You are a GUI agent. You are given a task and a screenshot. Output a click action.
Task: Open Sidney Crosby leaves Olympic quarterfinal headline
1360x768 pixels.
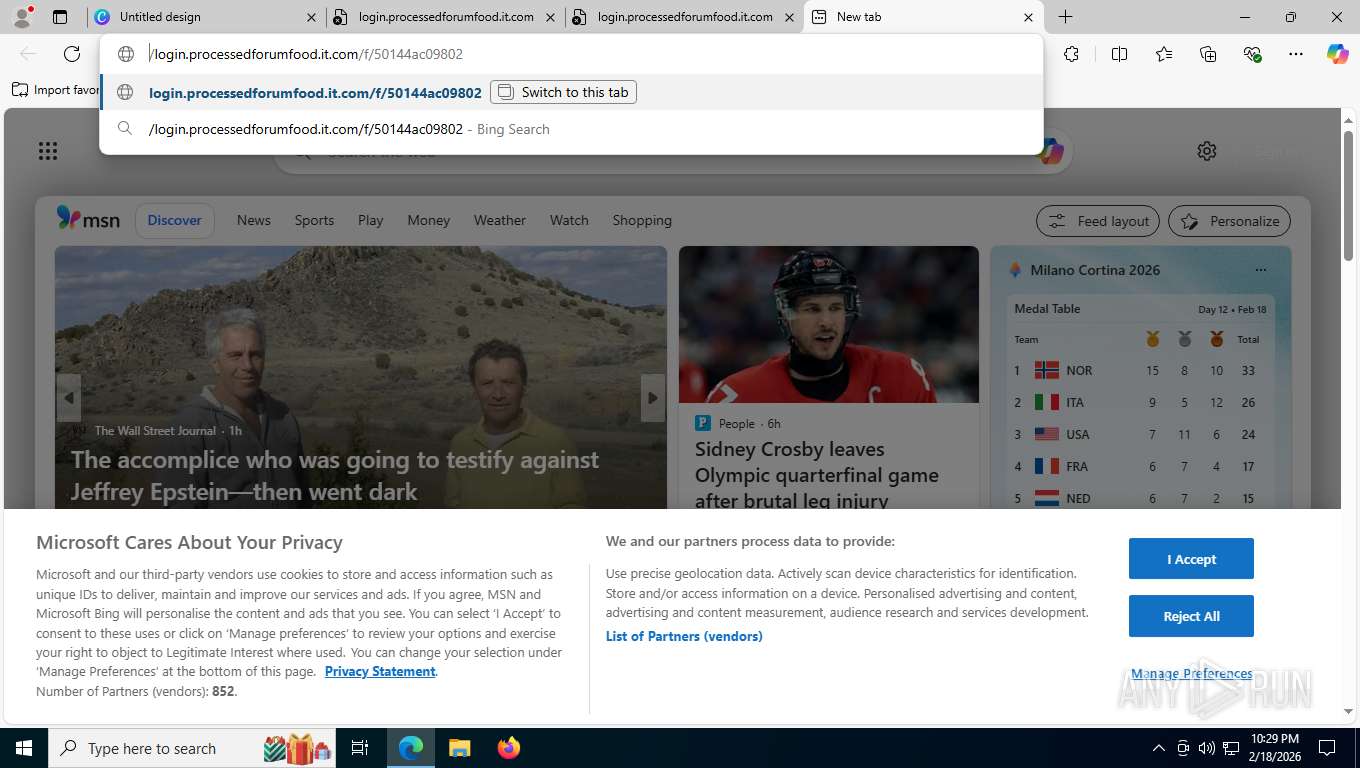click(x=817, y=475)
